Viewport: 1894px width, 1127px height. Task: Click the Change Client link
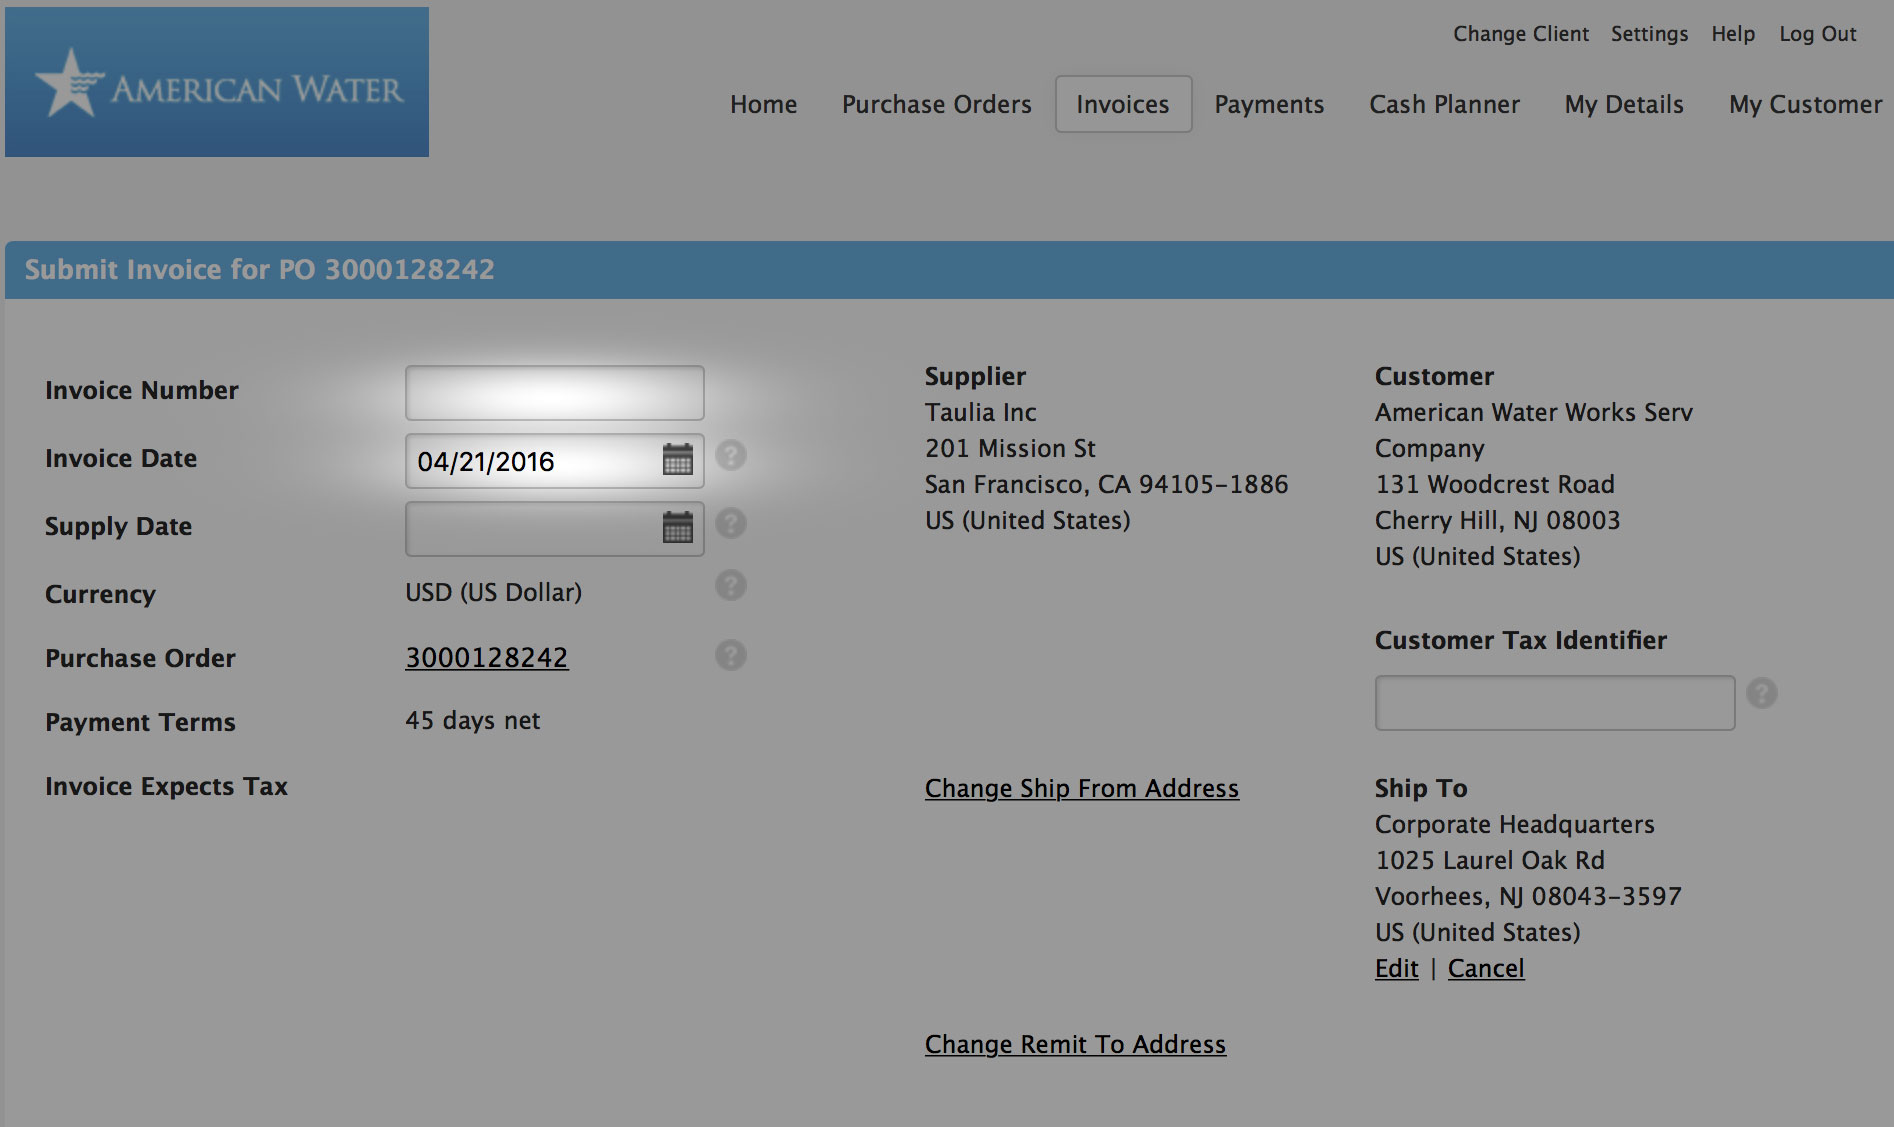(x=1521, y=34)
